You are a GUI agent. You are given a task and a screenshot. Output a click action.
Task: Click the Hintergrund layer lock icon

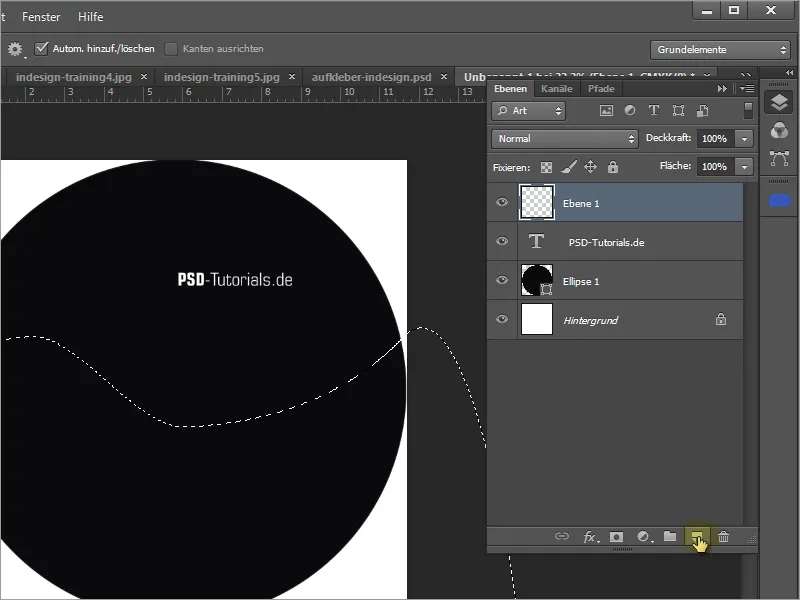pos(720,319)
